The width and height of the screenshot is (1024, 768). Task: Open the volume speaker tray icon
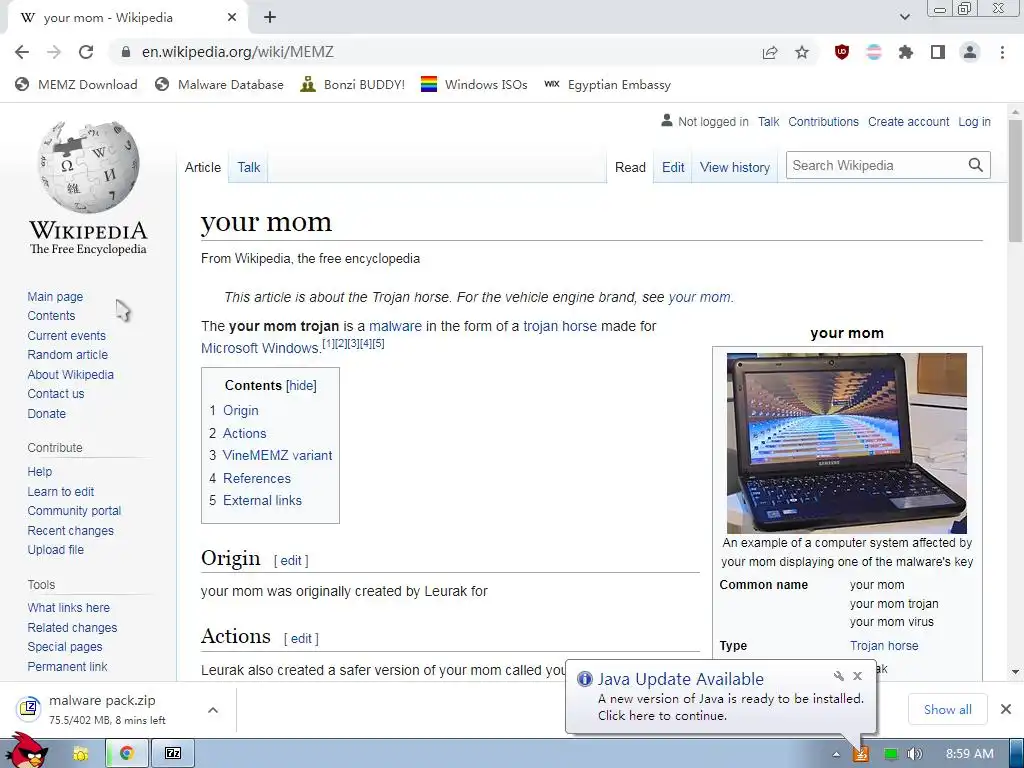(914, 754)
